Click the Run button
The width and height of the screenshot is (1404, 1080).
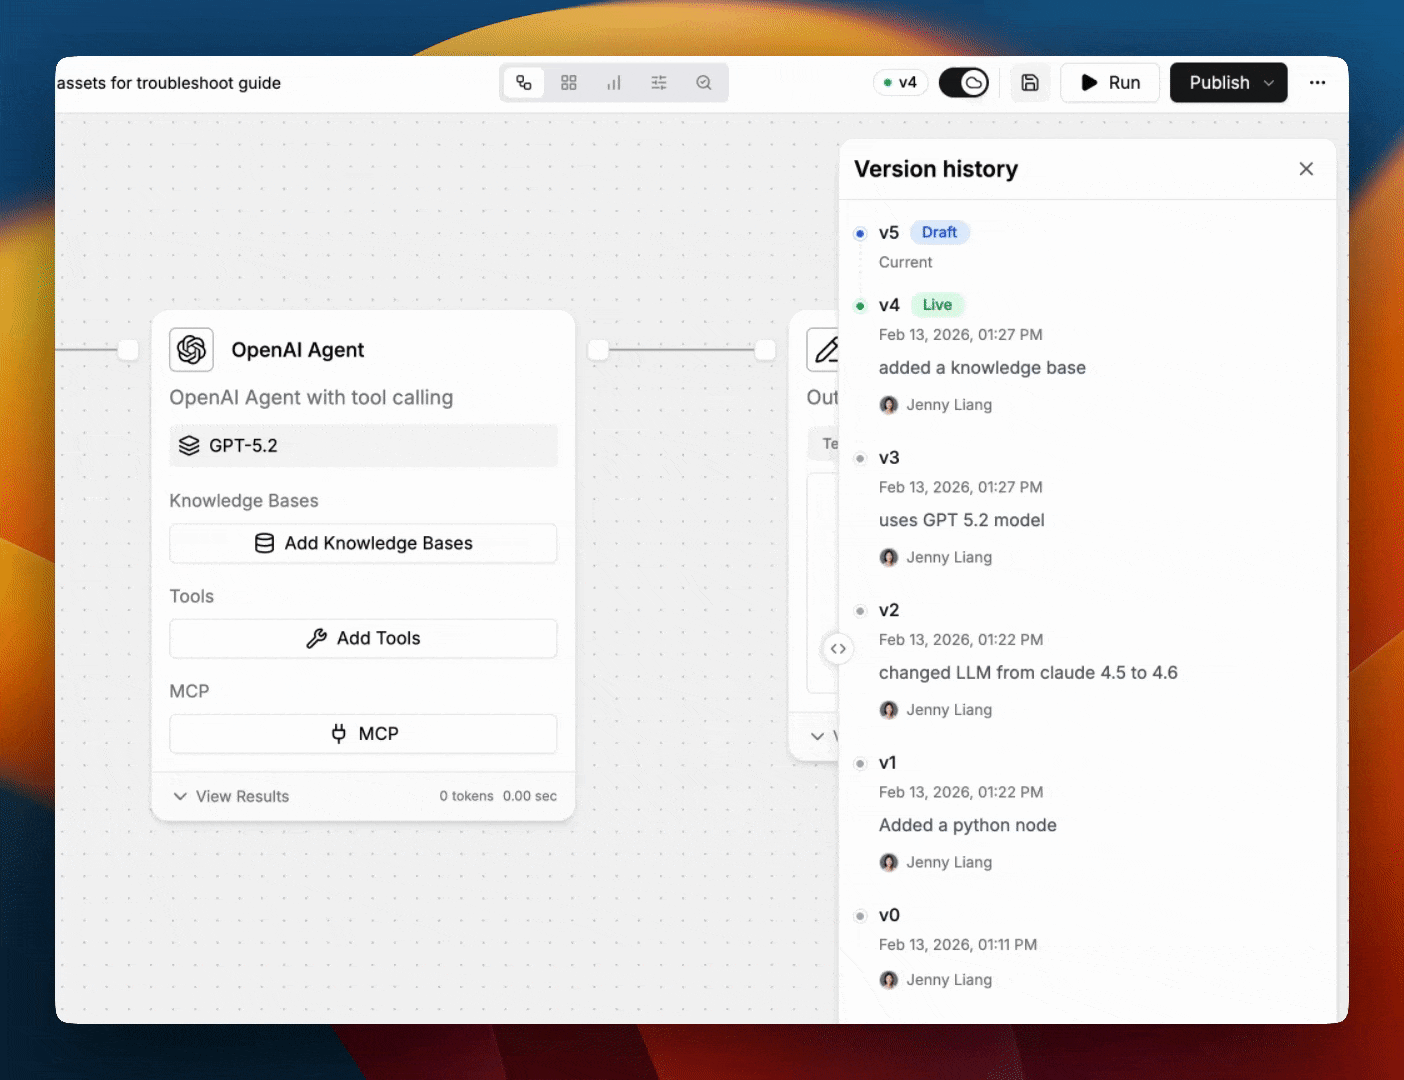pyautogui.click(x=1110, y=83)
